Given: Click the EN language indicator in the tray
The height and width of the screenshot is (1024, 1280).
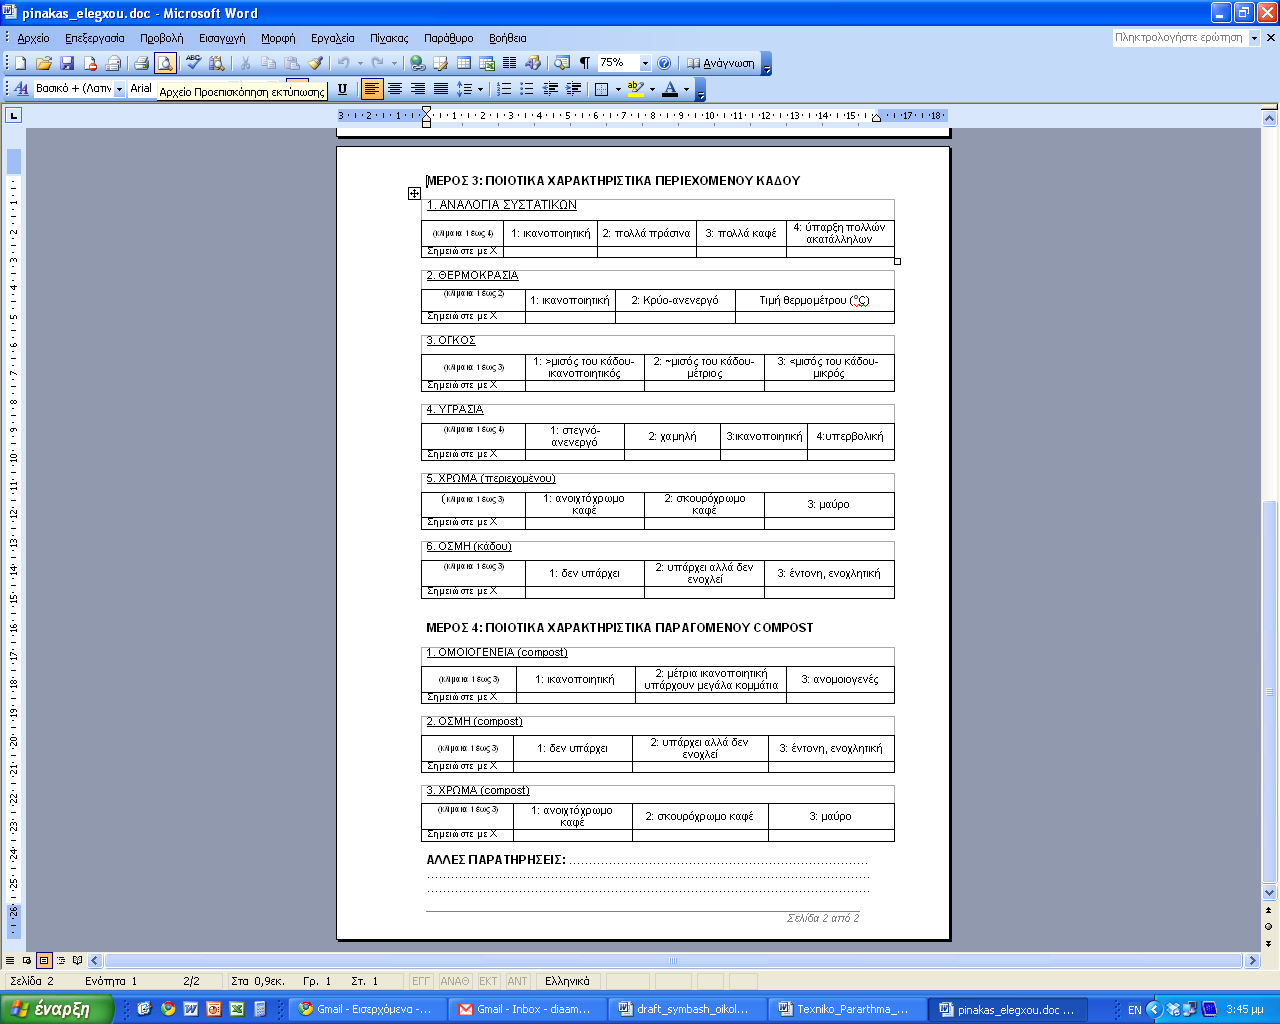Looking at the screenshot, I should pos(1134,1010).
